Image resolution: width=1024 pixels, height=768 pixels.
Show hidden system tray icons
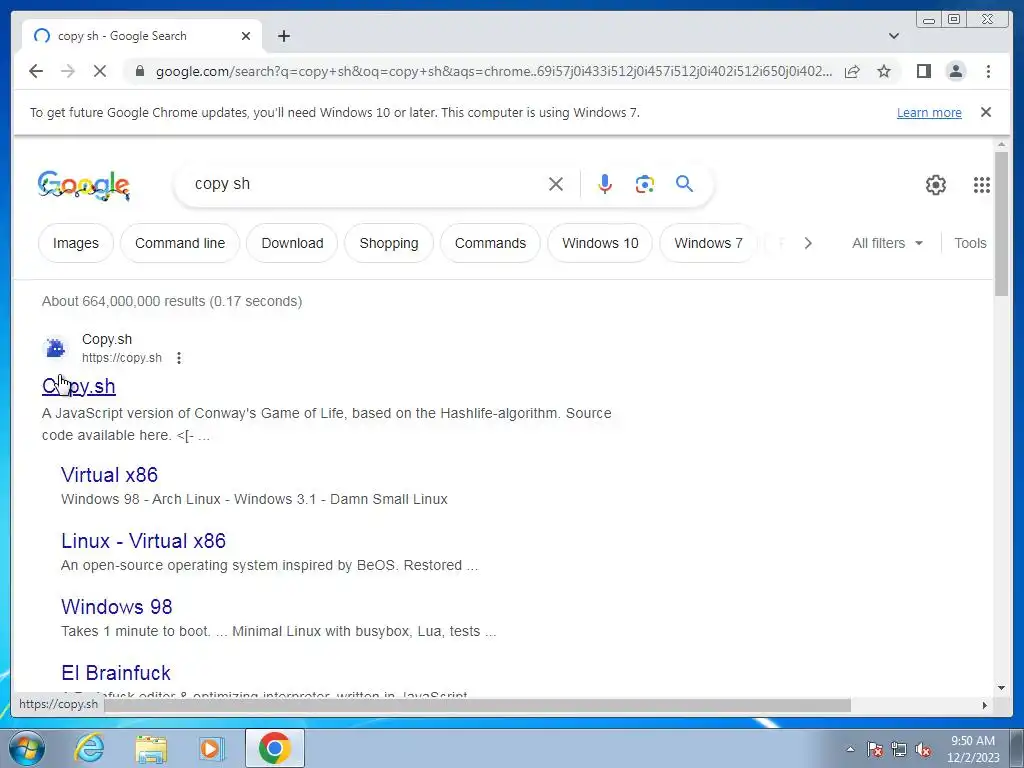[x=850, y=749]
